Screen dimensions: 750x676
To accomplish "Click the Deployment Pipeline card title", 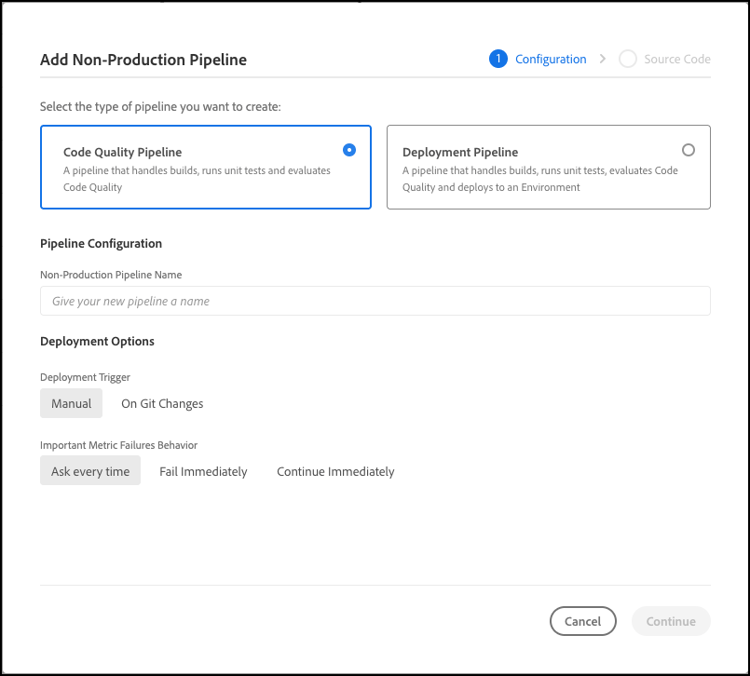I will 460,153.
